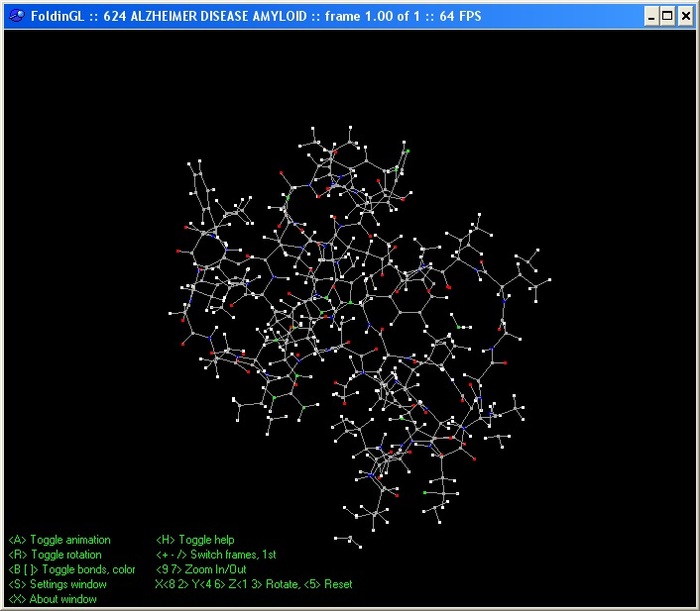Click the 'Settings window' help text
This screenshot has width=700, height=611.
click(x=67, y=585)
